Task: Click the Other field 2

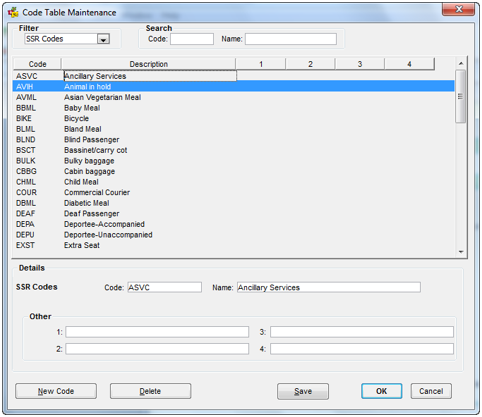Action: click(157, 349)
